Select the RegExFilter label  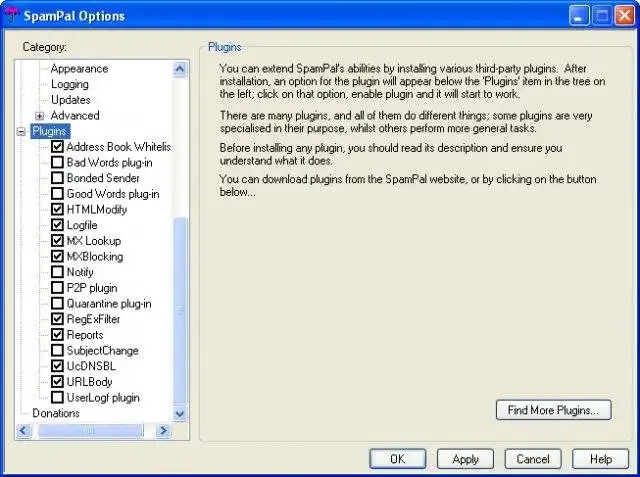tap(93, 319)
